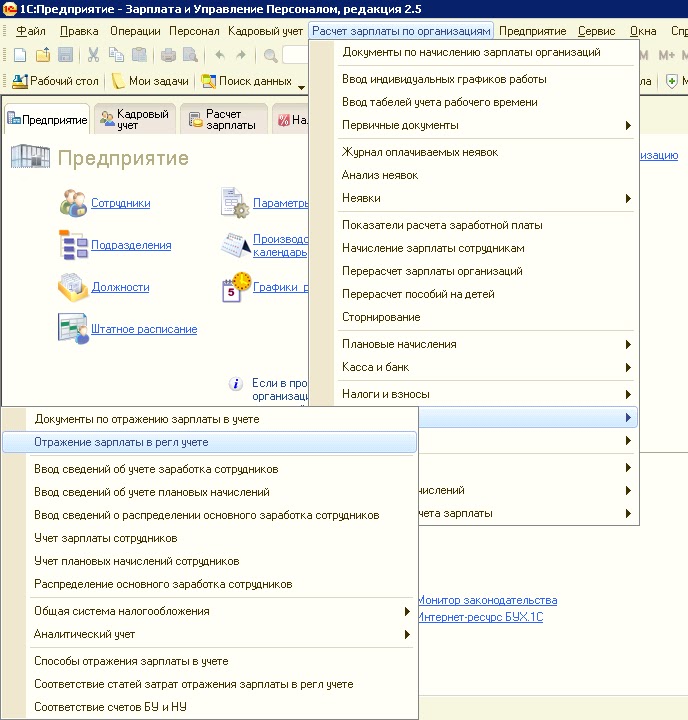Switch to the Кадровый учет tab
The height and width of the screenshot is (720, 688).
point(135,119)
